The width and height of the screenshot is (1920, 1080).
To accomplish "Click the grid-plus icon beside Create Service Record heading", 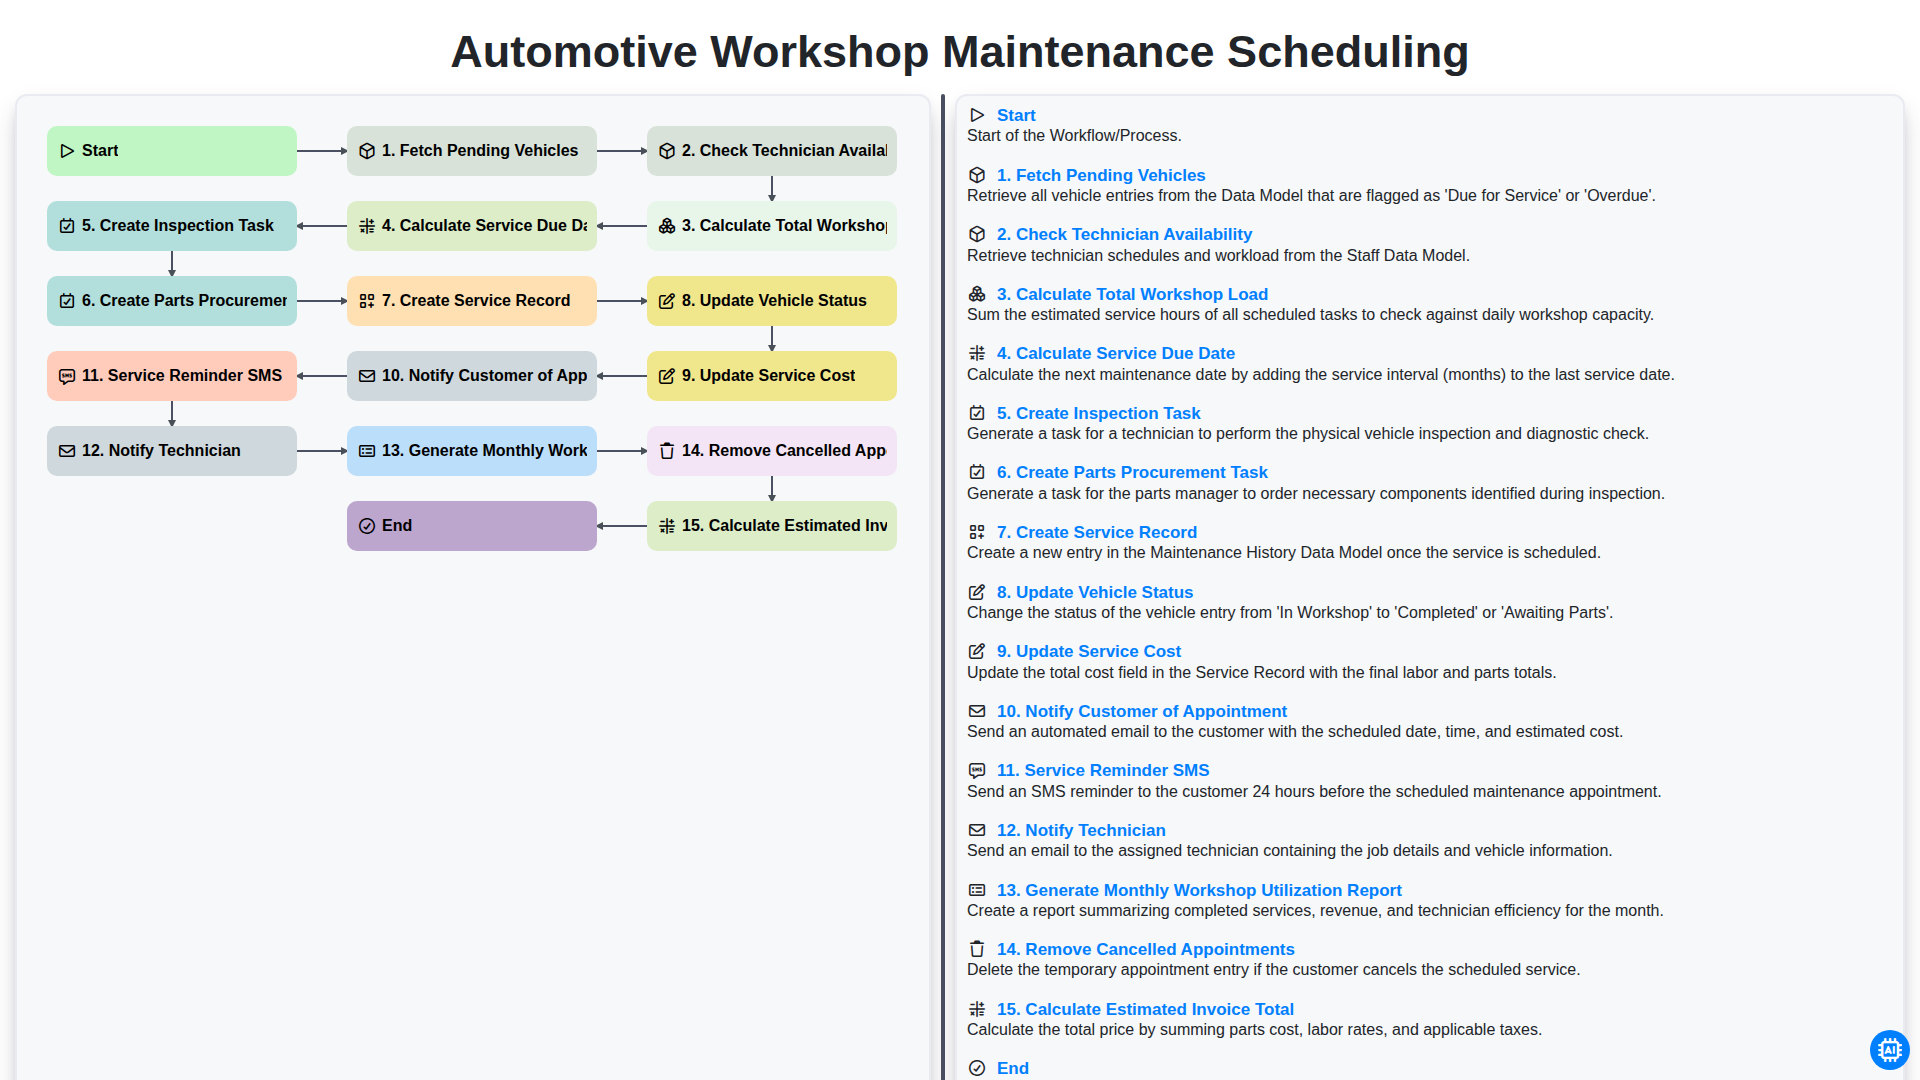I will [977, 532].
